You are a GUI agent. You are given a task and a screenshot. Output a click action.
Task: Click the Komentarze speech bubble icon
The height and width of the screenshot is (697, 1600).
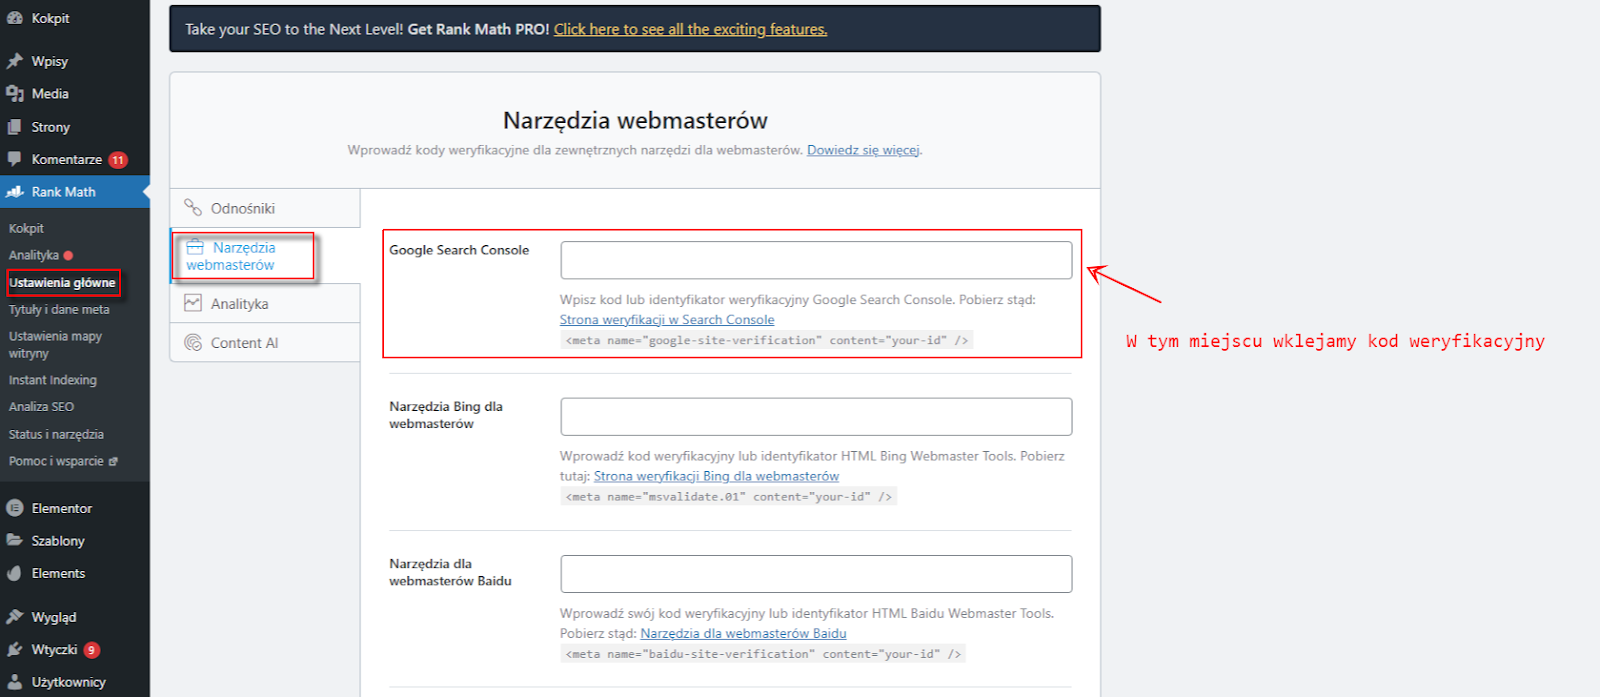tap(14, 159)
